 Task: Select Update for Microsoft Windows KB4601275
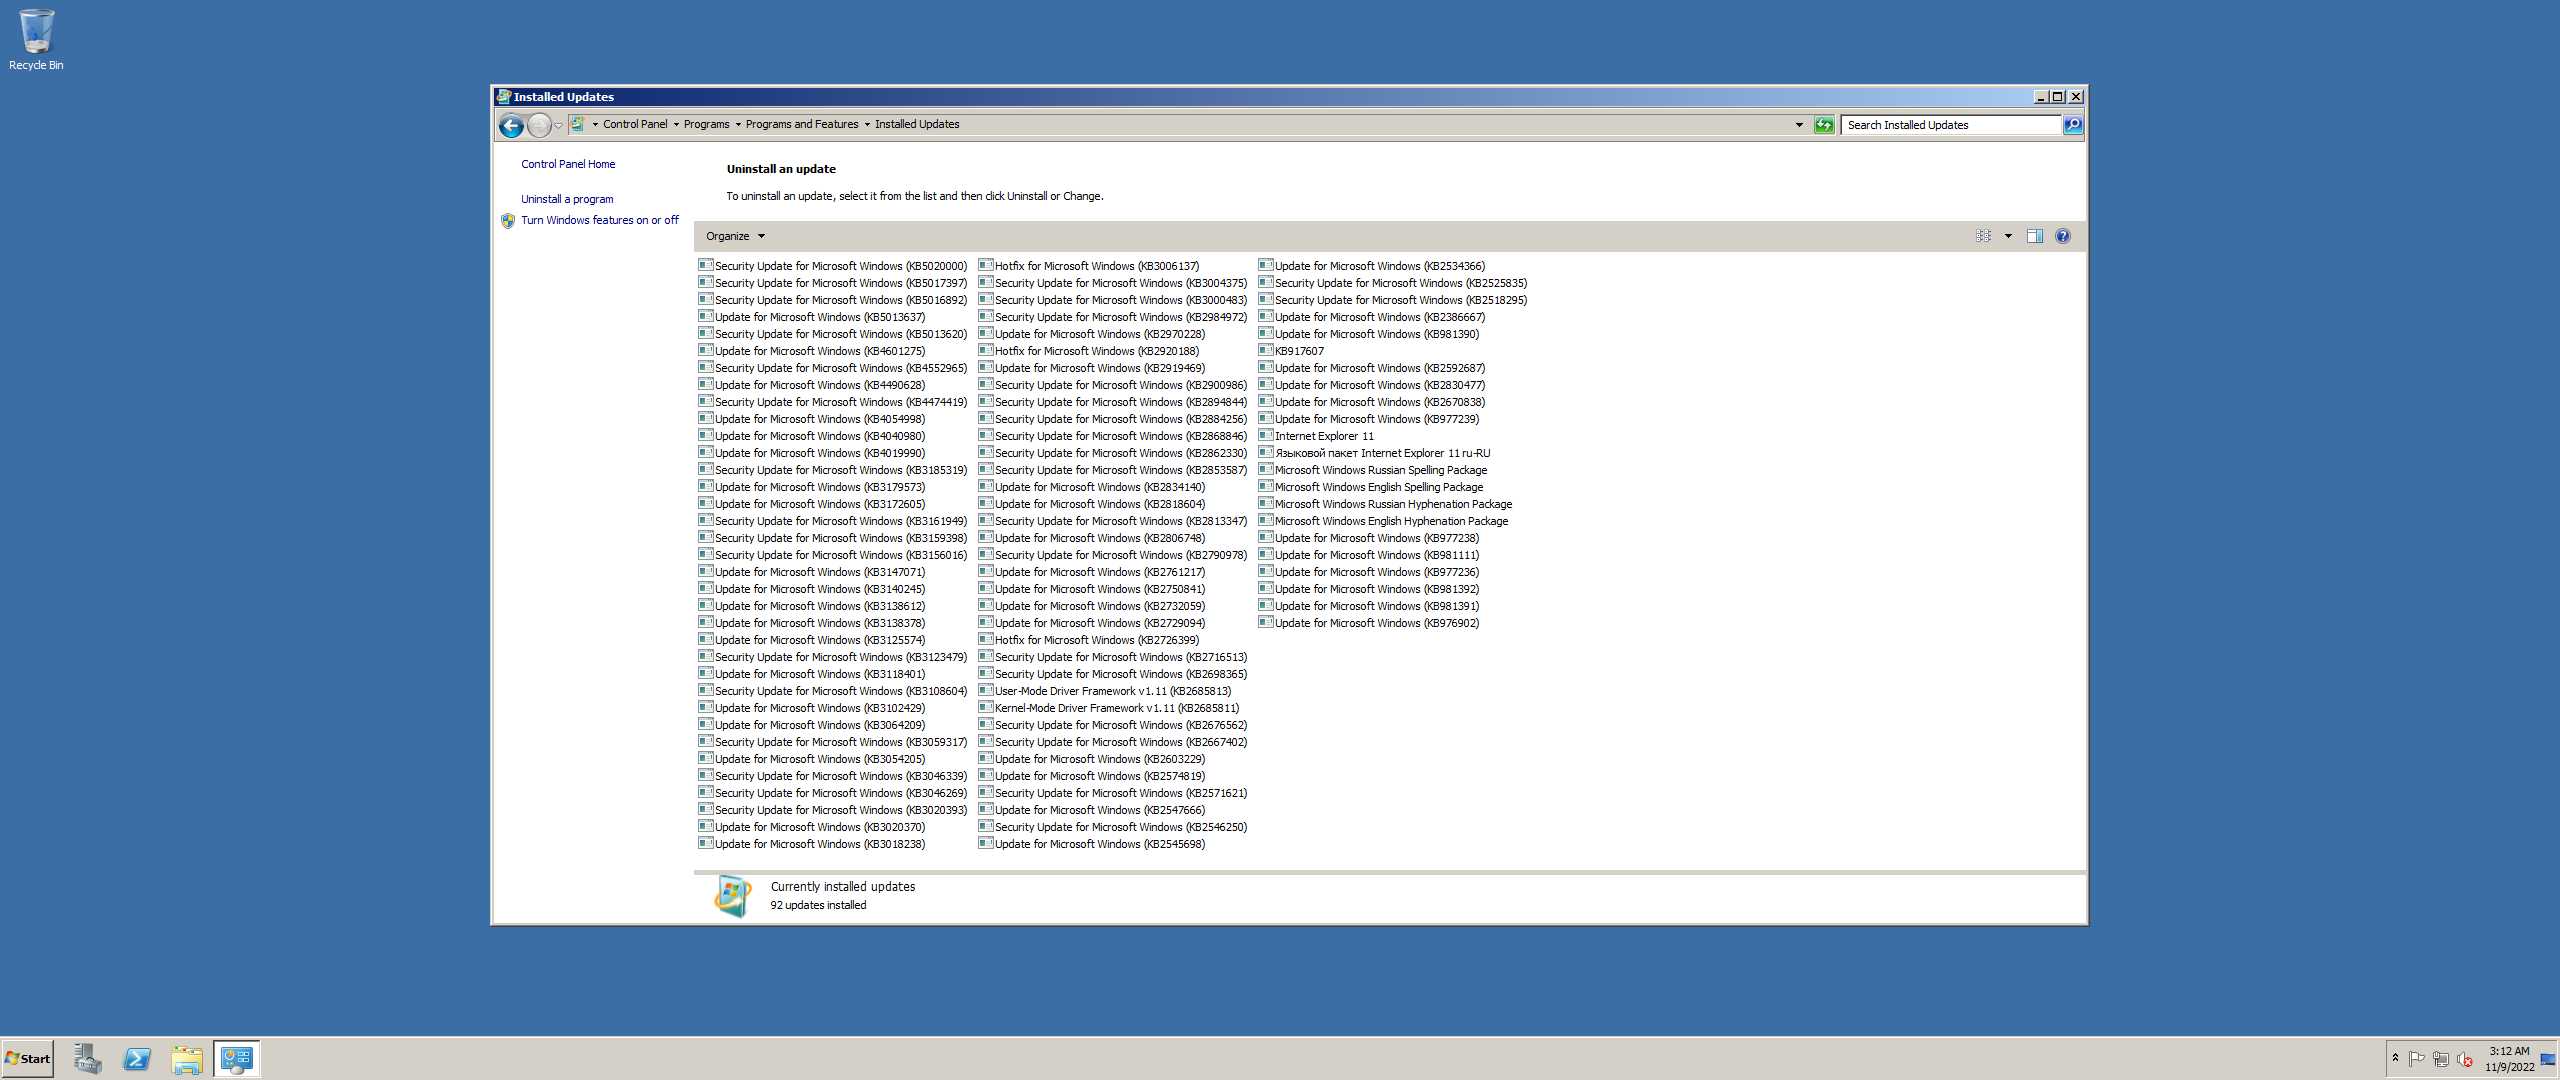[x=812, y=351]
